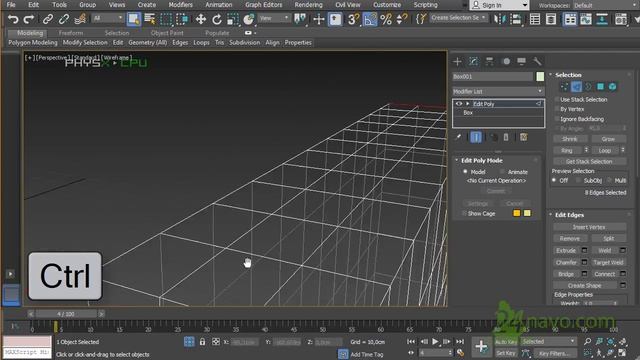Select the Model radio button
Screen dimensions: 640x360
point(465,172)
